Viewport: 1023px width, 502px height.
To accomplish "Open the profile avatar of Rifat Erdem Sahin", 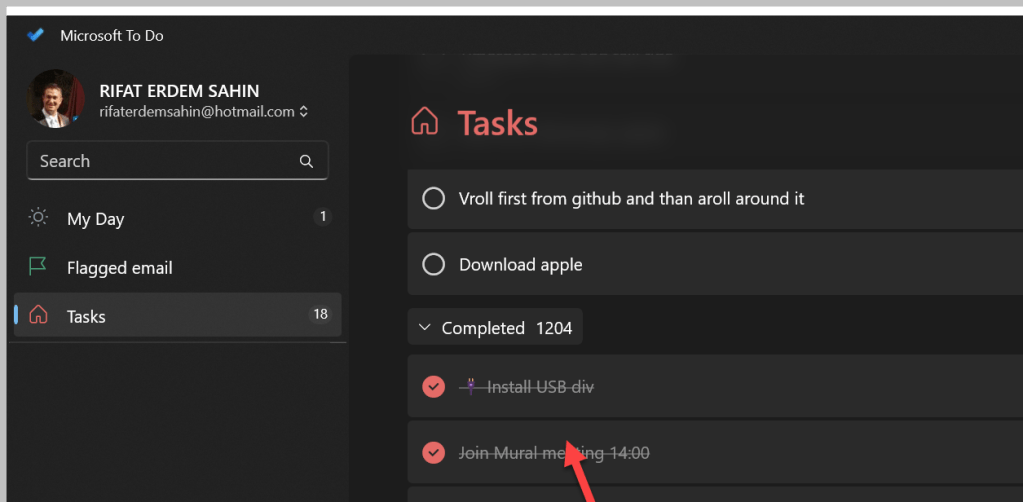I will tap(56, 99).
